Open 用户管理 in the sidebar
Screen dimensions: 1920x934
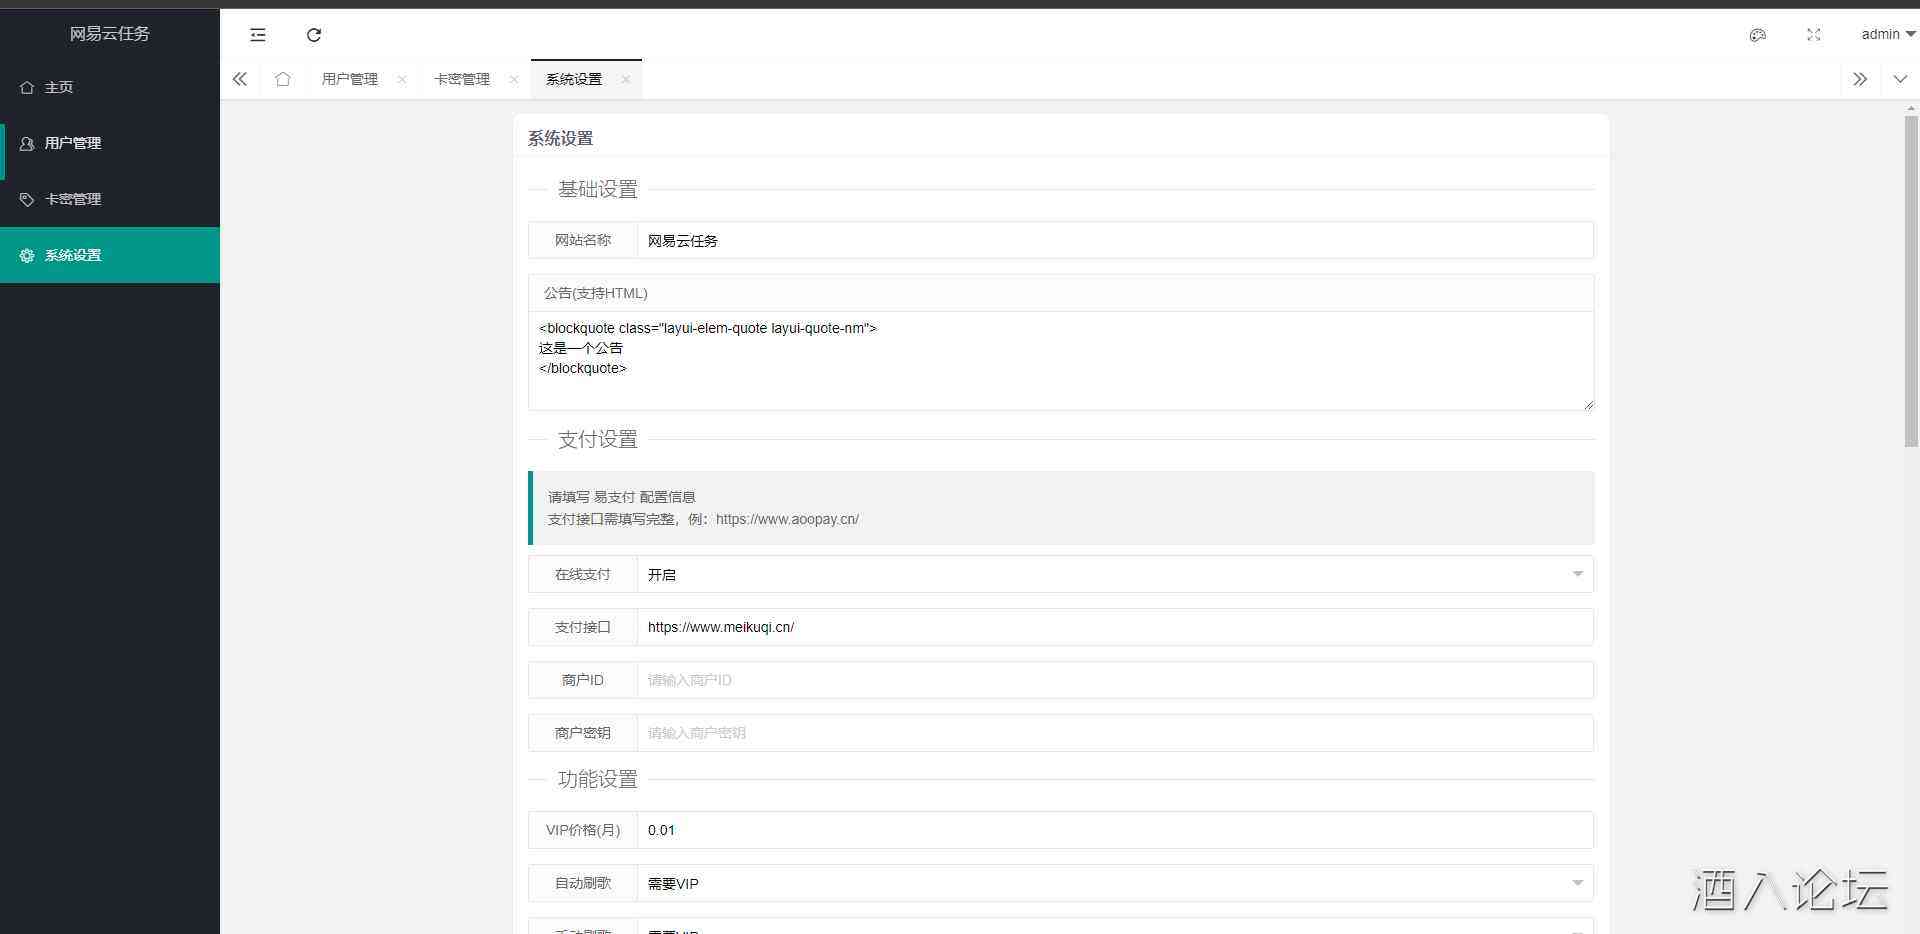tap(73, 143)
